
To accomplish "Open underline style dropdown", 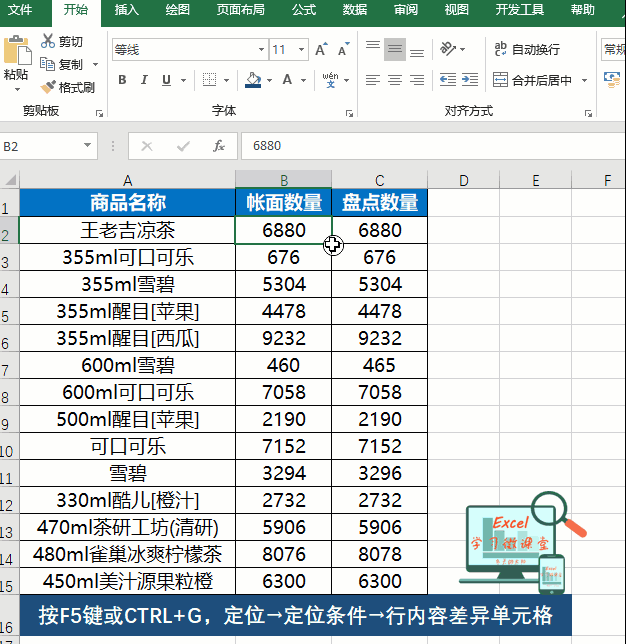I will point(183,80).
